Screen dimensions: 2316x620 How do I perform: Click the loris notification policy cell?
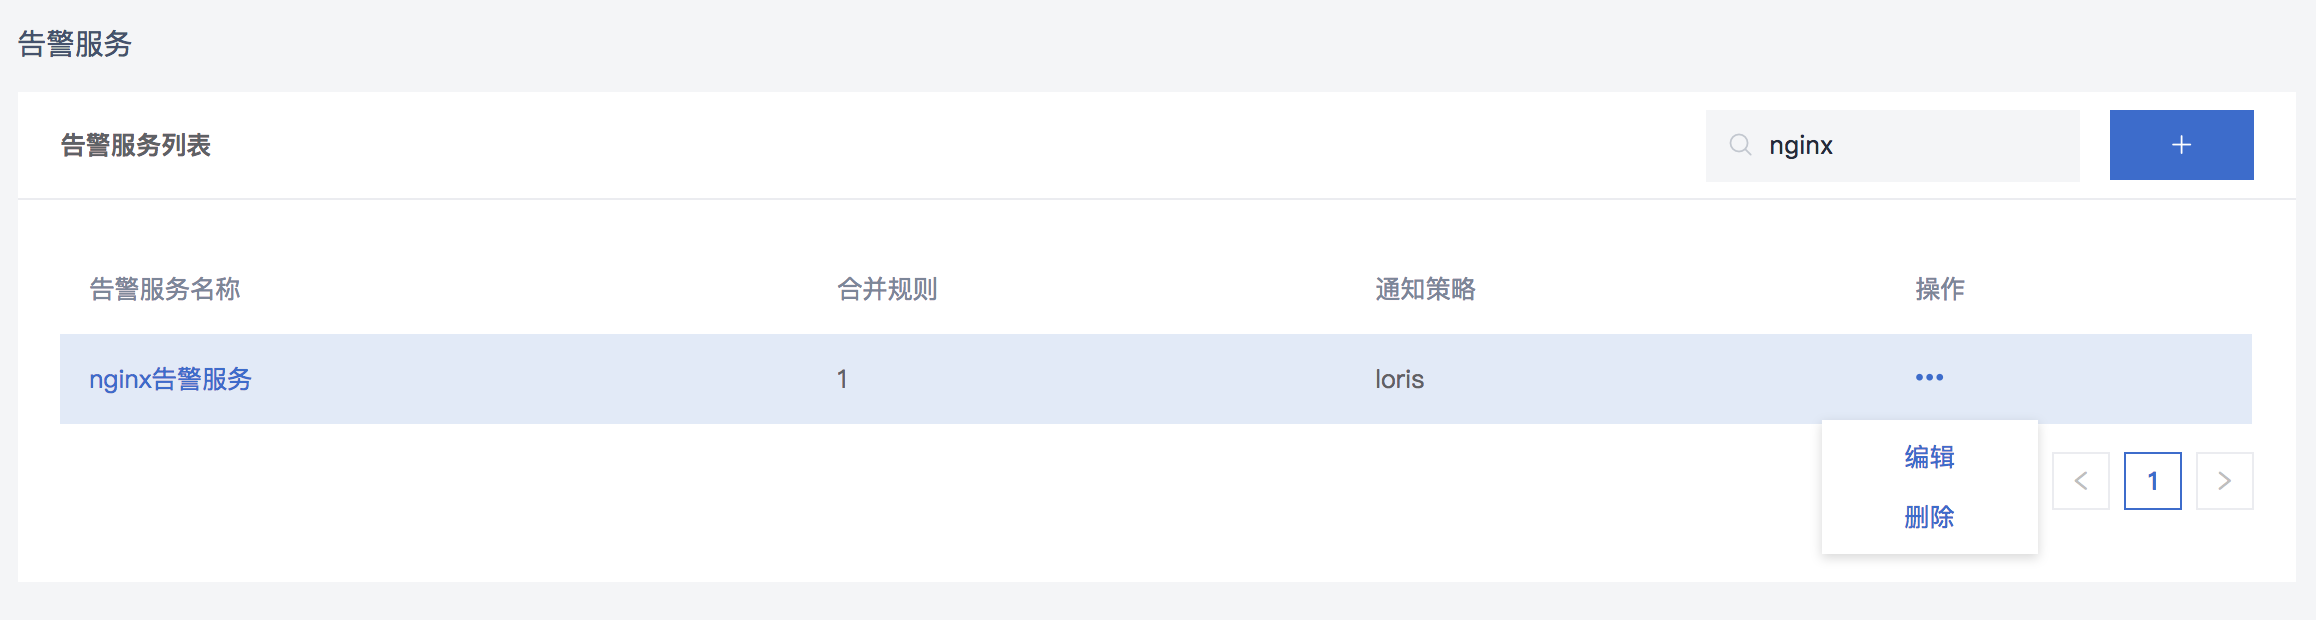coord(1399,379)
